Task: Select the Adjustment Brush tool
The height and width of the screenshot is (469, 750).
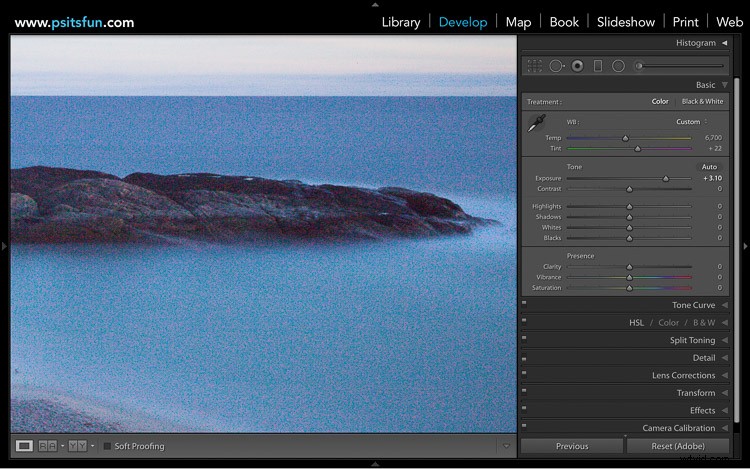Action: pos(679,66)
